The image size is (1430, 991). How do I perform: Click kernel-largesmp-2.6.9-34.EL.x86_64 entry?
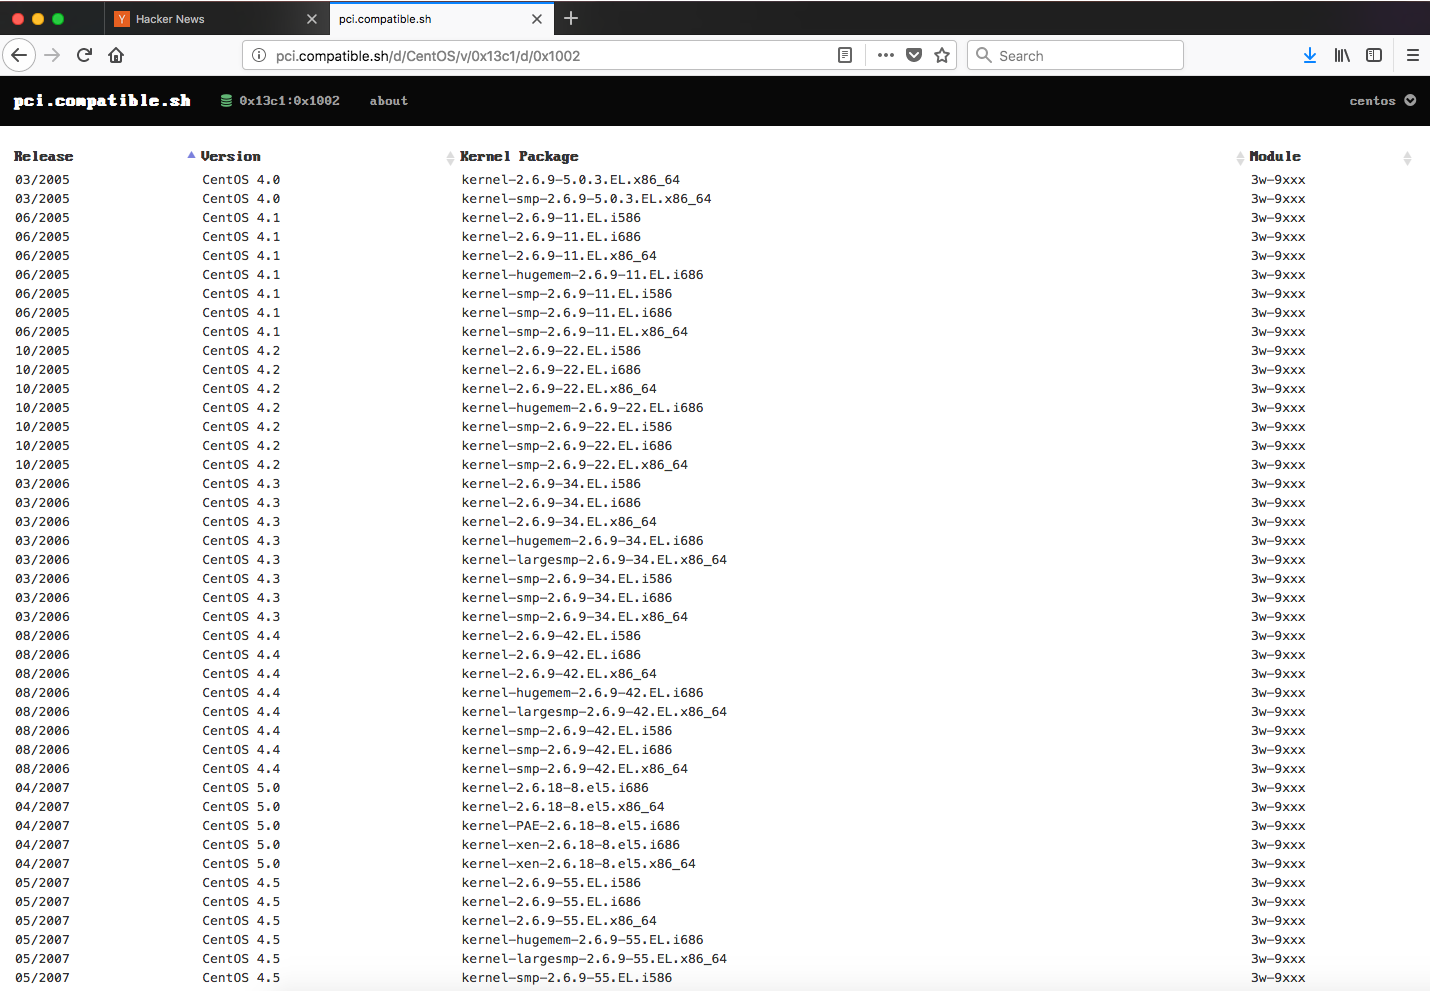click(x=594, y=560)
